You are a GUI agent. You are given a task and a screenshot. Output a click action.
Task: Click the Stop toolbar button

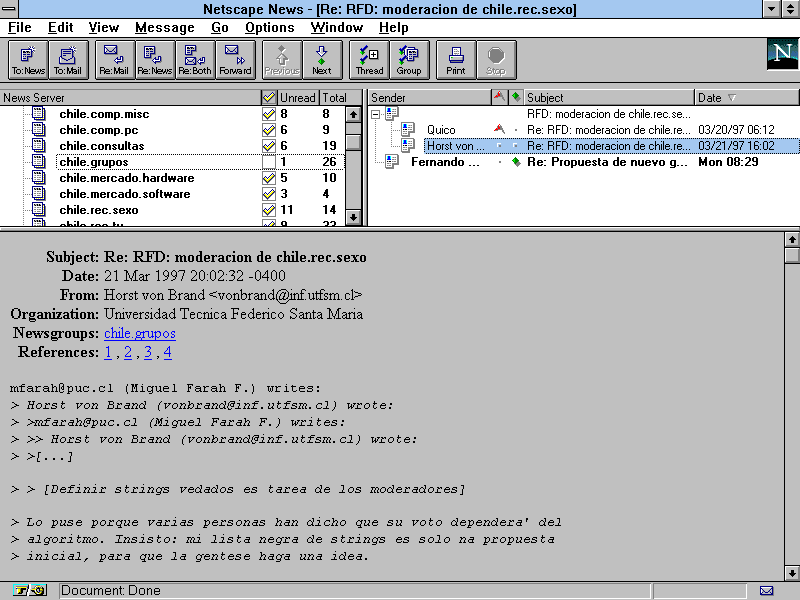(x=496, y=60)
